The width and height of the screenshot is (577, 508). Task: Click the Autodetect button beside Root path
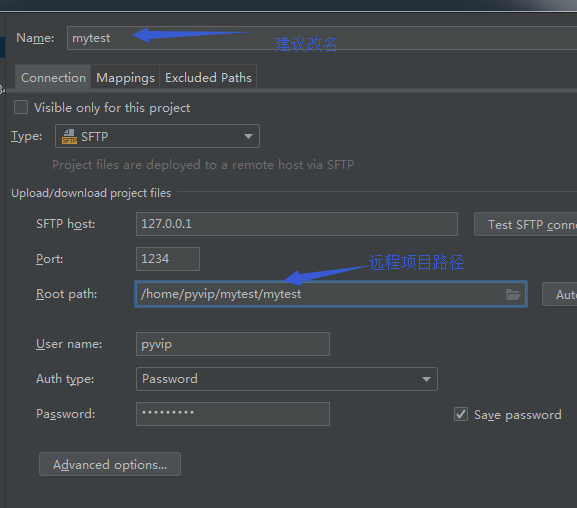coord(559,294)
